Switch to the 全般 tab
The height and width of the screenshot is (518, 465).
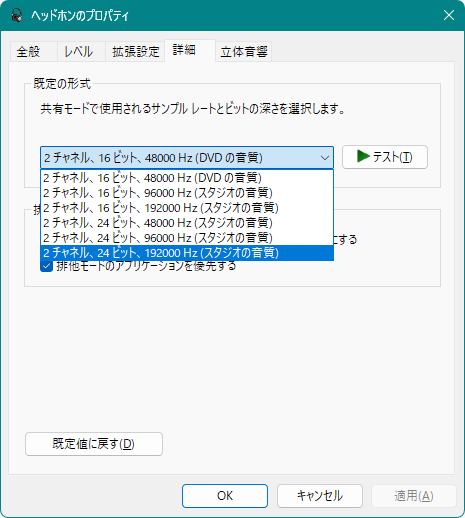click(33, 52)
